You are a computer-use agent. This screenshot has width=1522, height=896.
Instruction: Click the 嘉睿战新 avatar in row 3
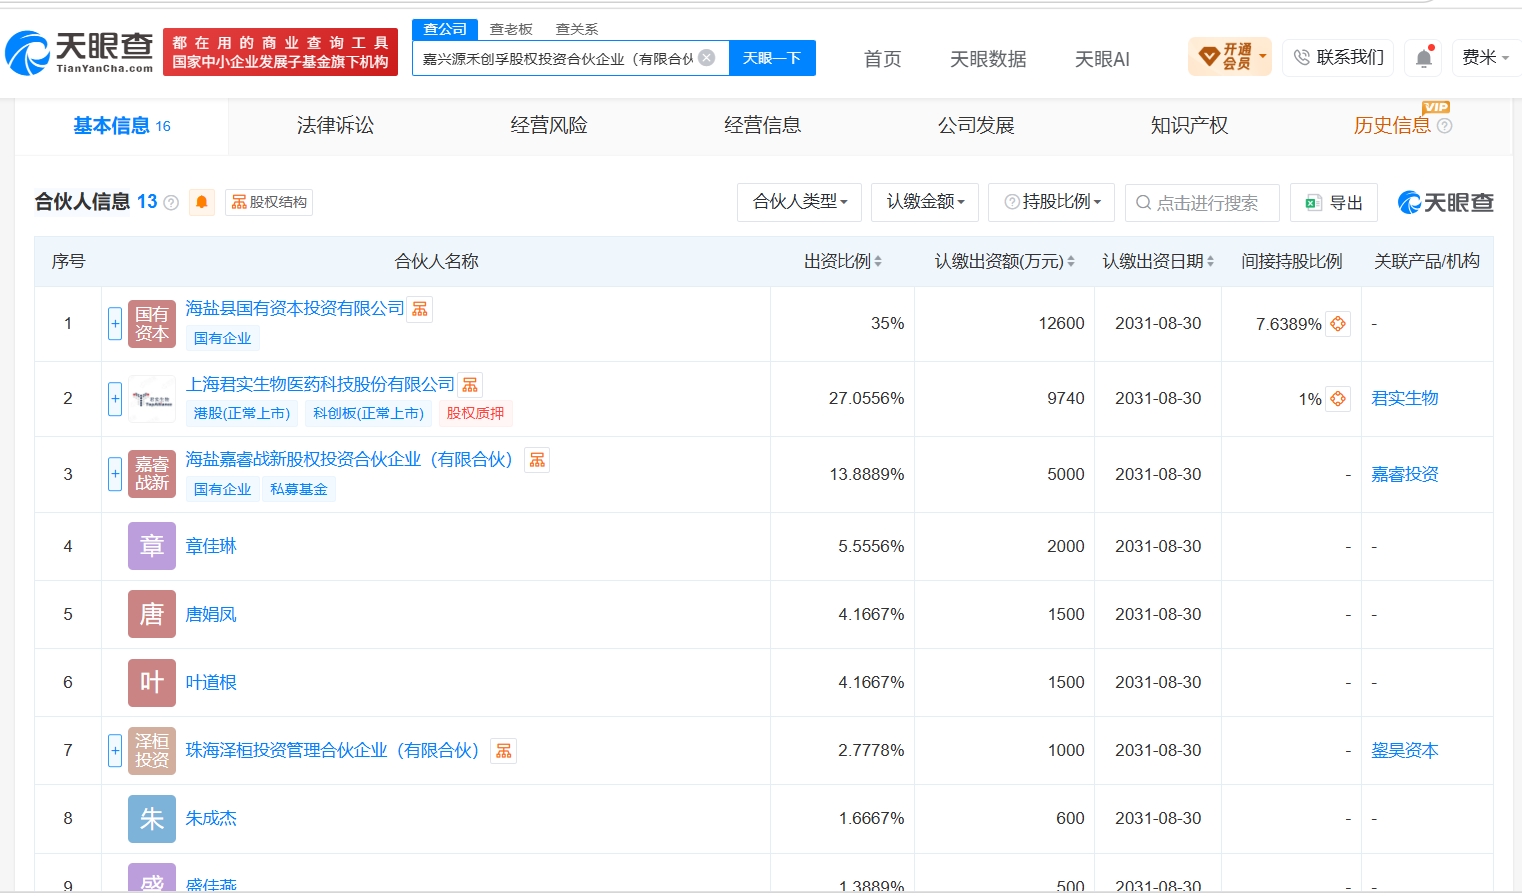click(x=152, y=474)
